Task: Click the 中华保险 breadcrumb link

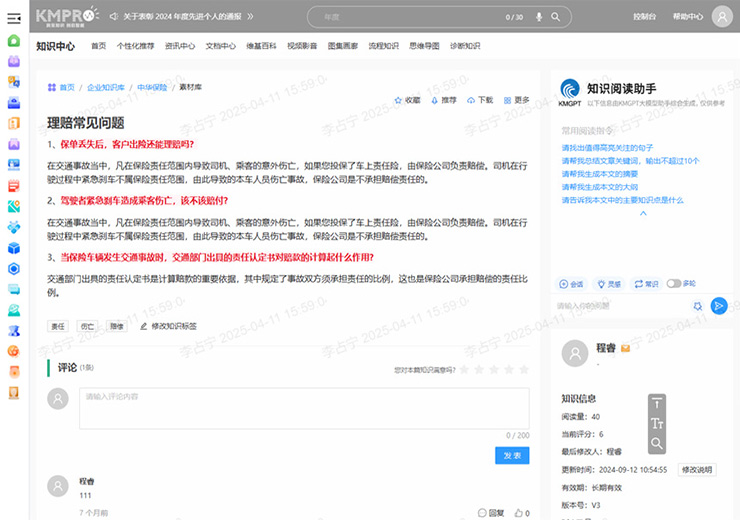Action: (152, 87)
